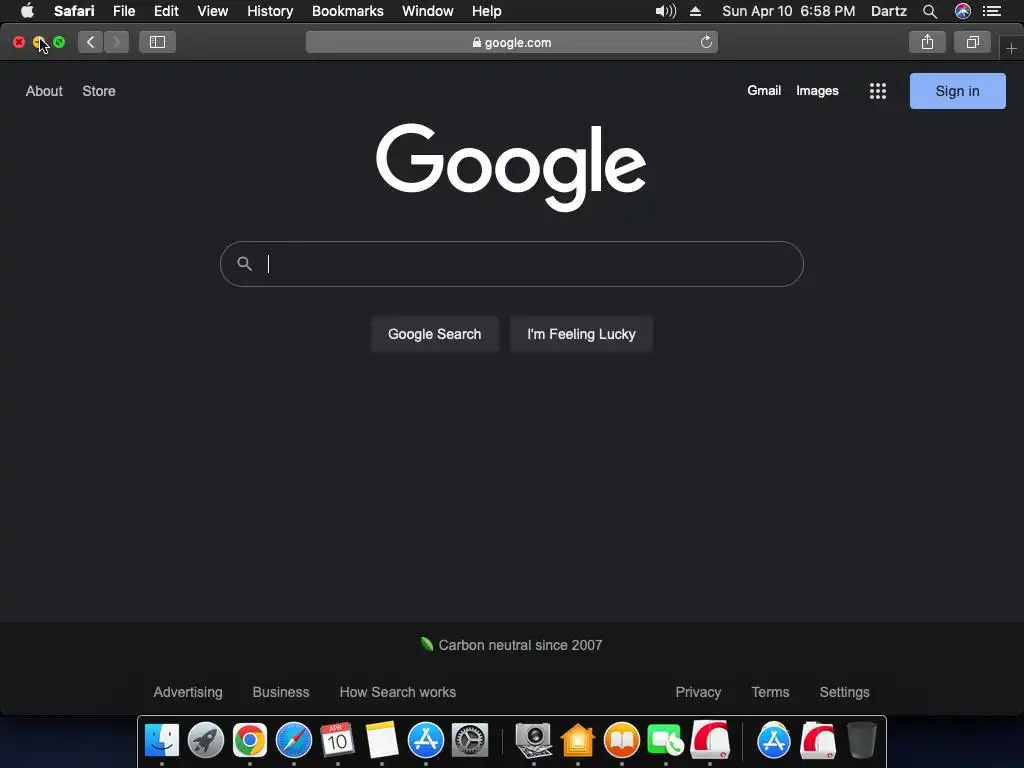The height and width of the screenshot is (768, 1024).
Task: Open the Terms footer link
Action: point(770,692)
